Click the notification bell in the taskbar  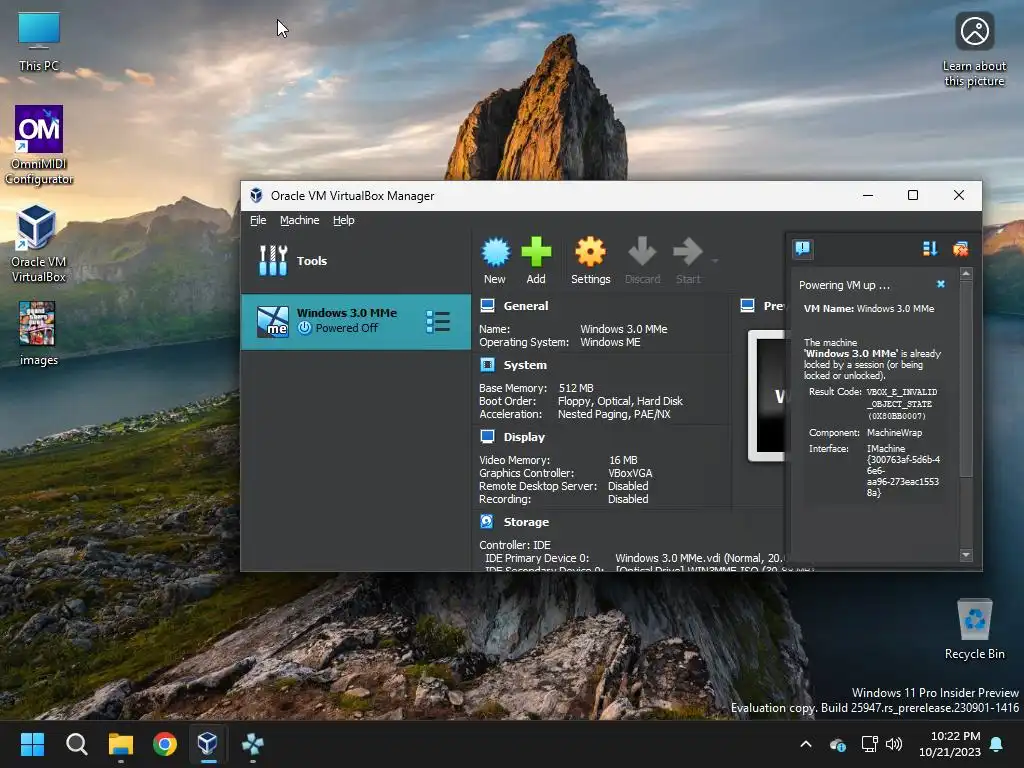coord(996,744)
